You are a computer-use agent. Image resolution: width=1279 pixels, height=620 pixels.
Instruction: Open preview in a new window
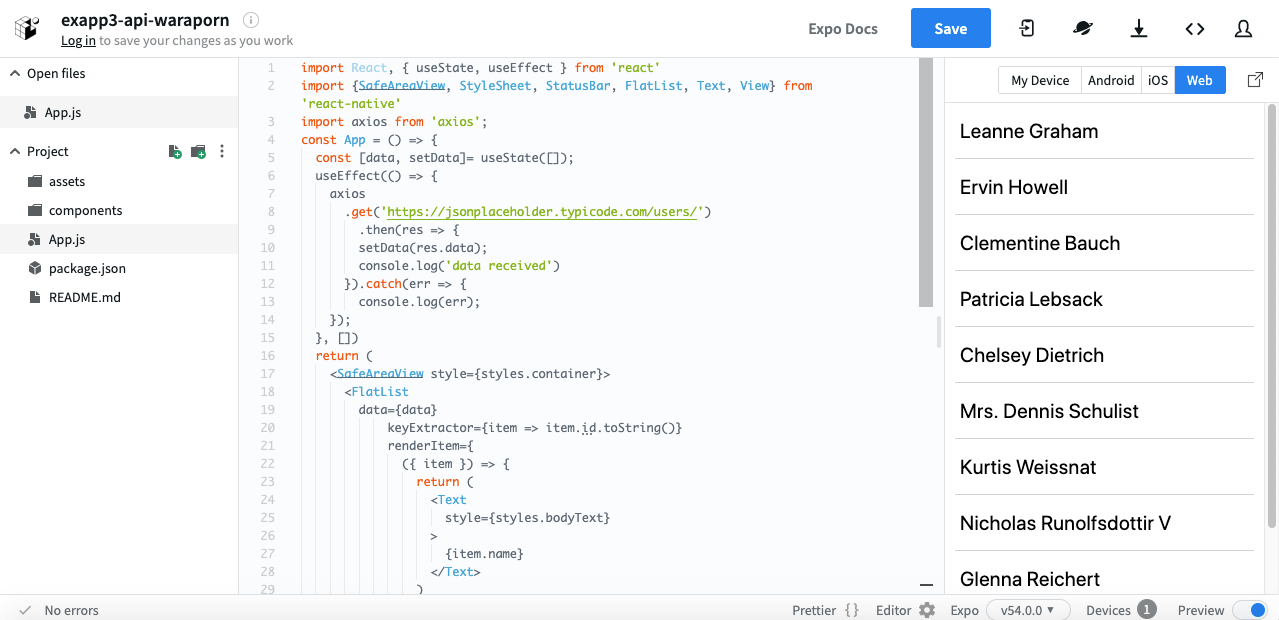pyautogui.click(x=1255, y=80)
